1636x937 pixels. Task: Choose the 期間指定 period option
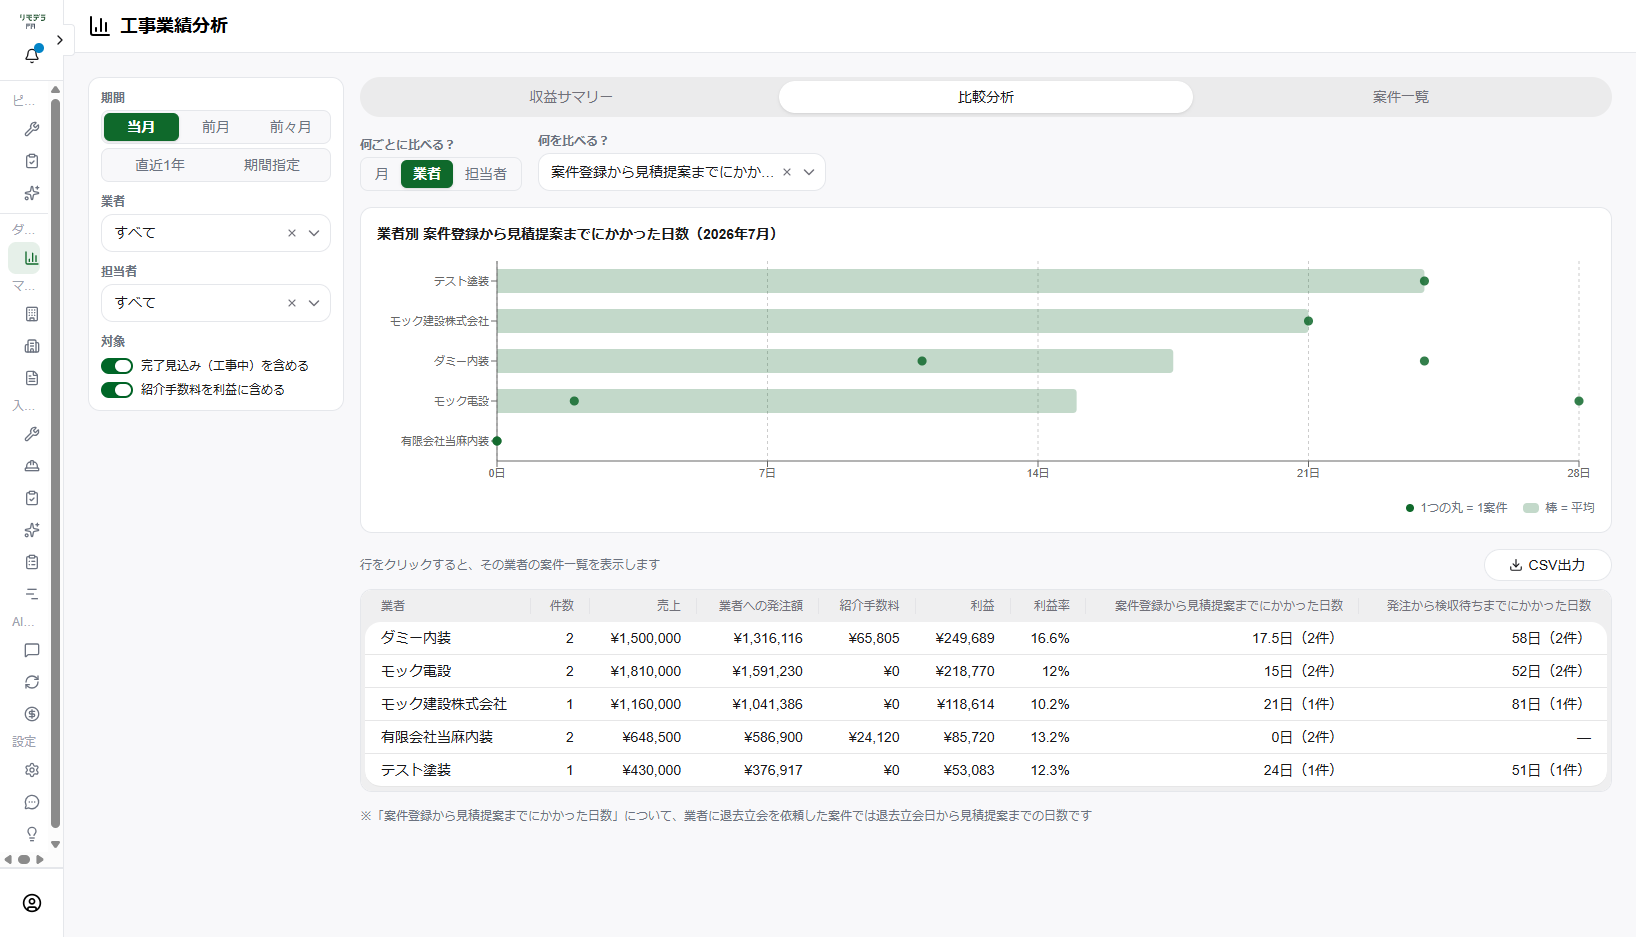(272, 165)
